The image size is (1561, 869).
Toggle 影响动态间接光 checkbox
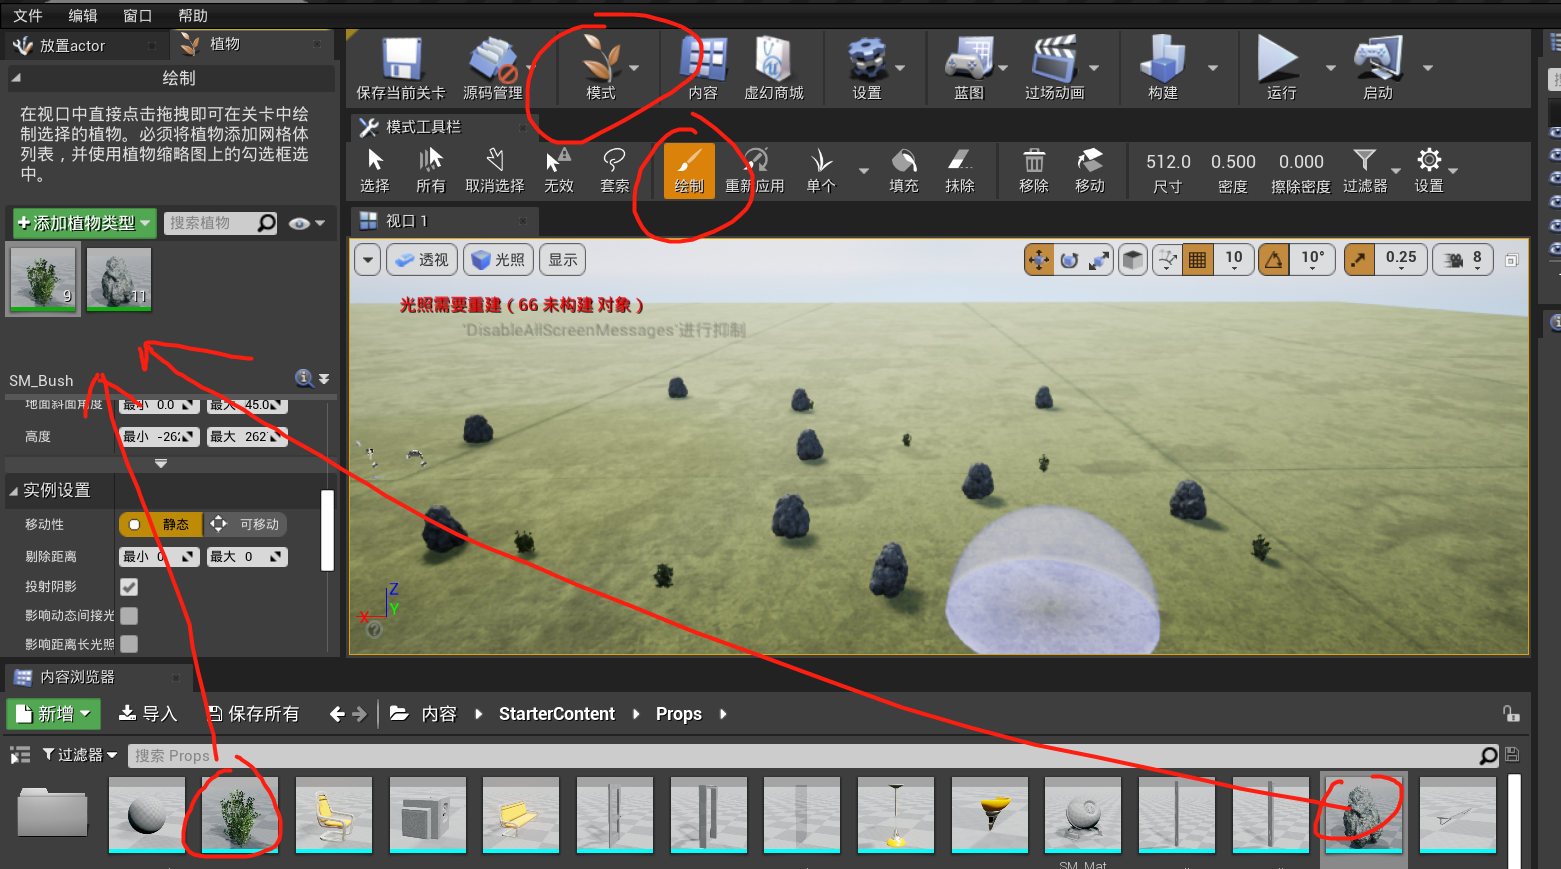click(x=129, y=616)
